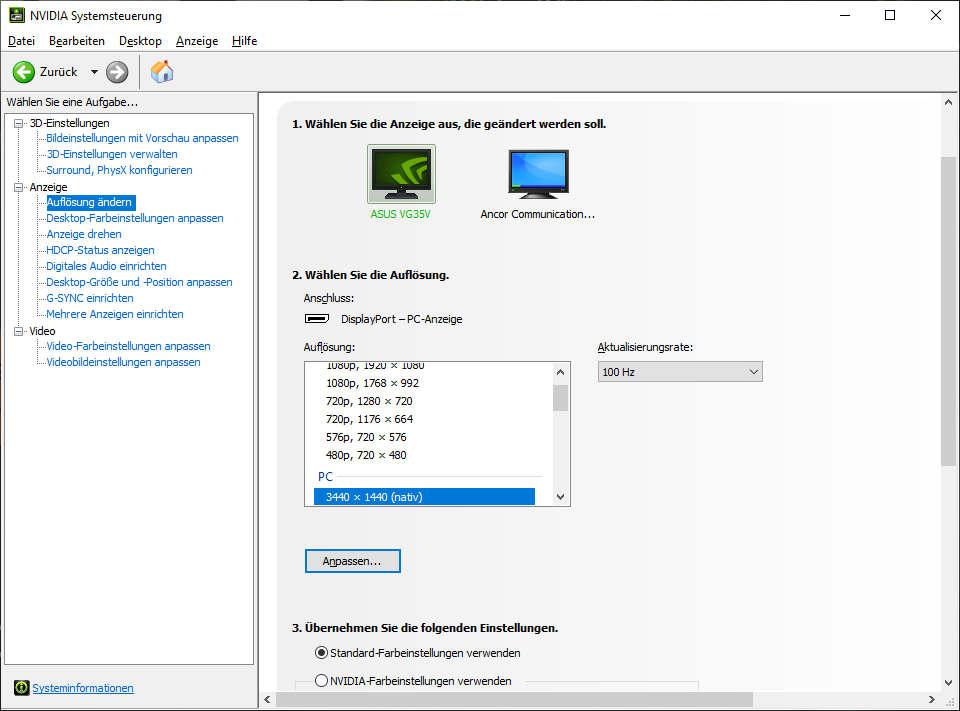
Task: Click the DisplayPort connector icon
Action: [317, 318]
